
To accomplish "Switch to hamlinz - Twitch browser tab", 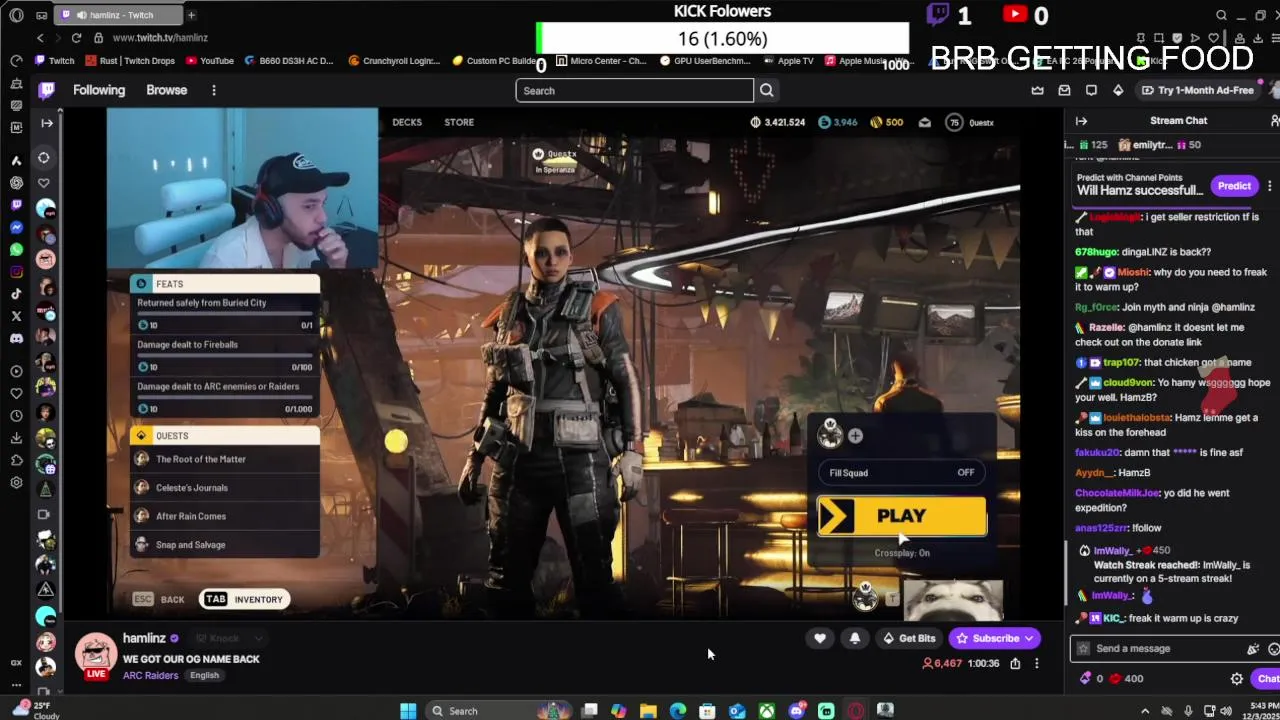I will [118, 15].
